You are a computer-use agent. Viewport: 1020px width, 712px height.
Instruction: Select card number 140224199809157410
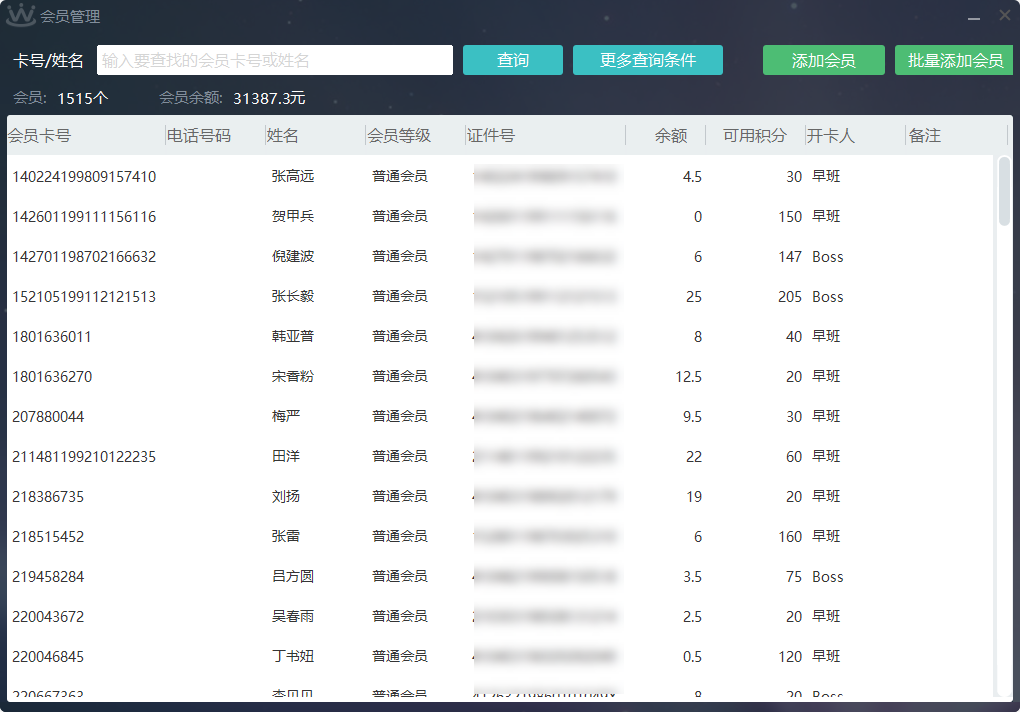click(84, 176)
